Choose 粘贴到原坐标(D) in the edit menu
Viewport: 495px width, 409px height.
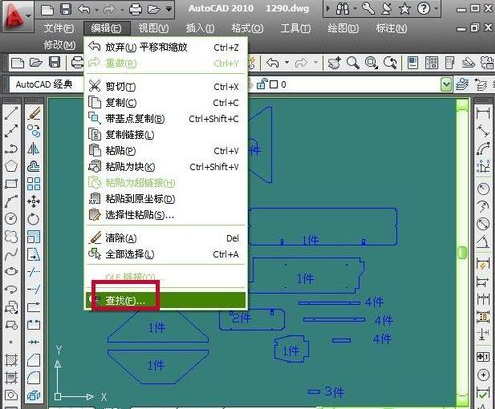166,199
